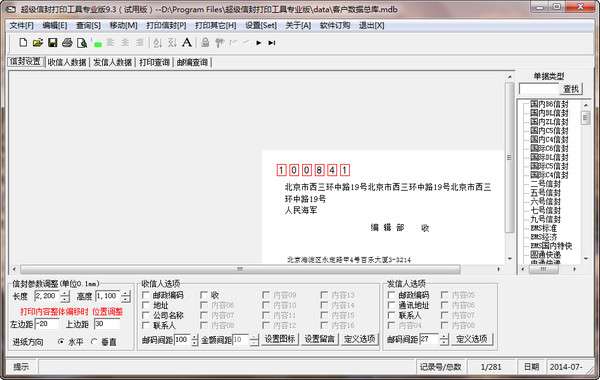Click the recipient 邮码间距 spinner arrows
Viewport: 600px width, 380px height.
click(x=194, y=339)
